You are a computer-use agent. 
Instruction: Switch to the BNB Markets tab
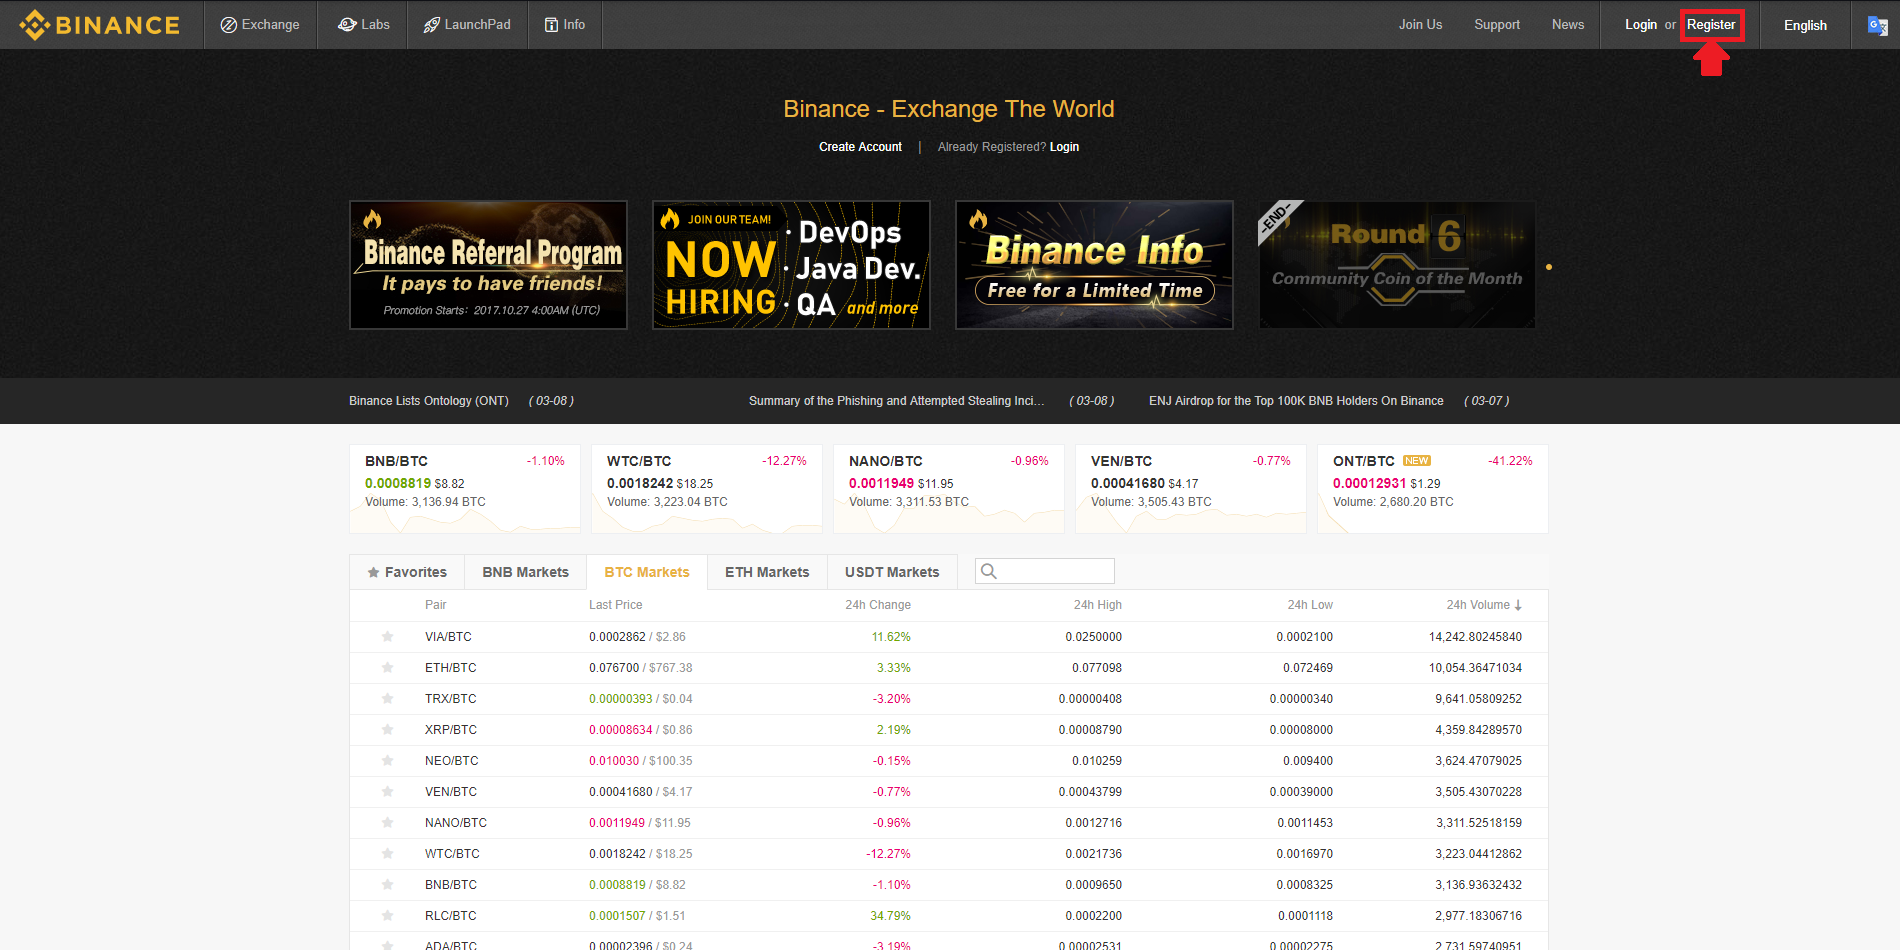click(x=525, y=572)
